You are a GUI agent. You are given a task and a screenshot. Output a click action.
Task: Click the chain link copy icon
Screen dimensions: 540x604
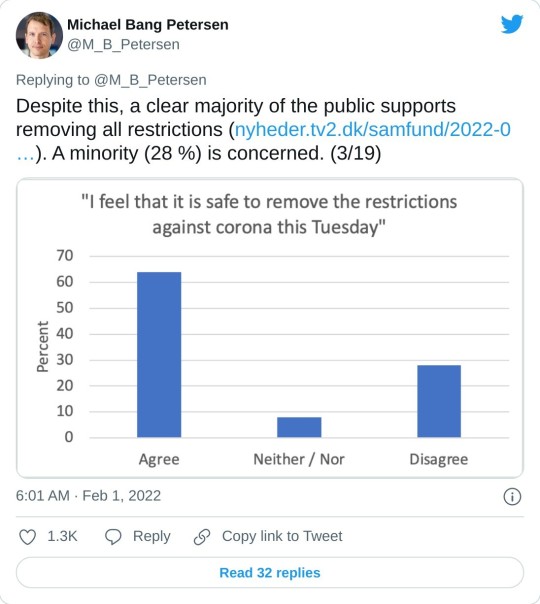tap(202, 537)
